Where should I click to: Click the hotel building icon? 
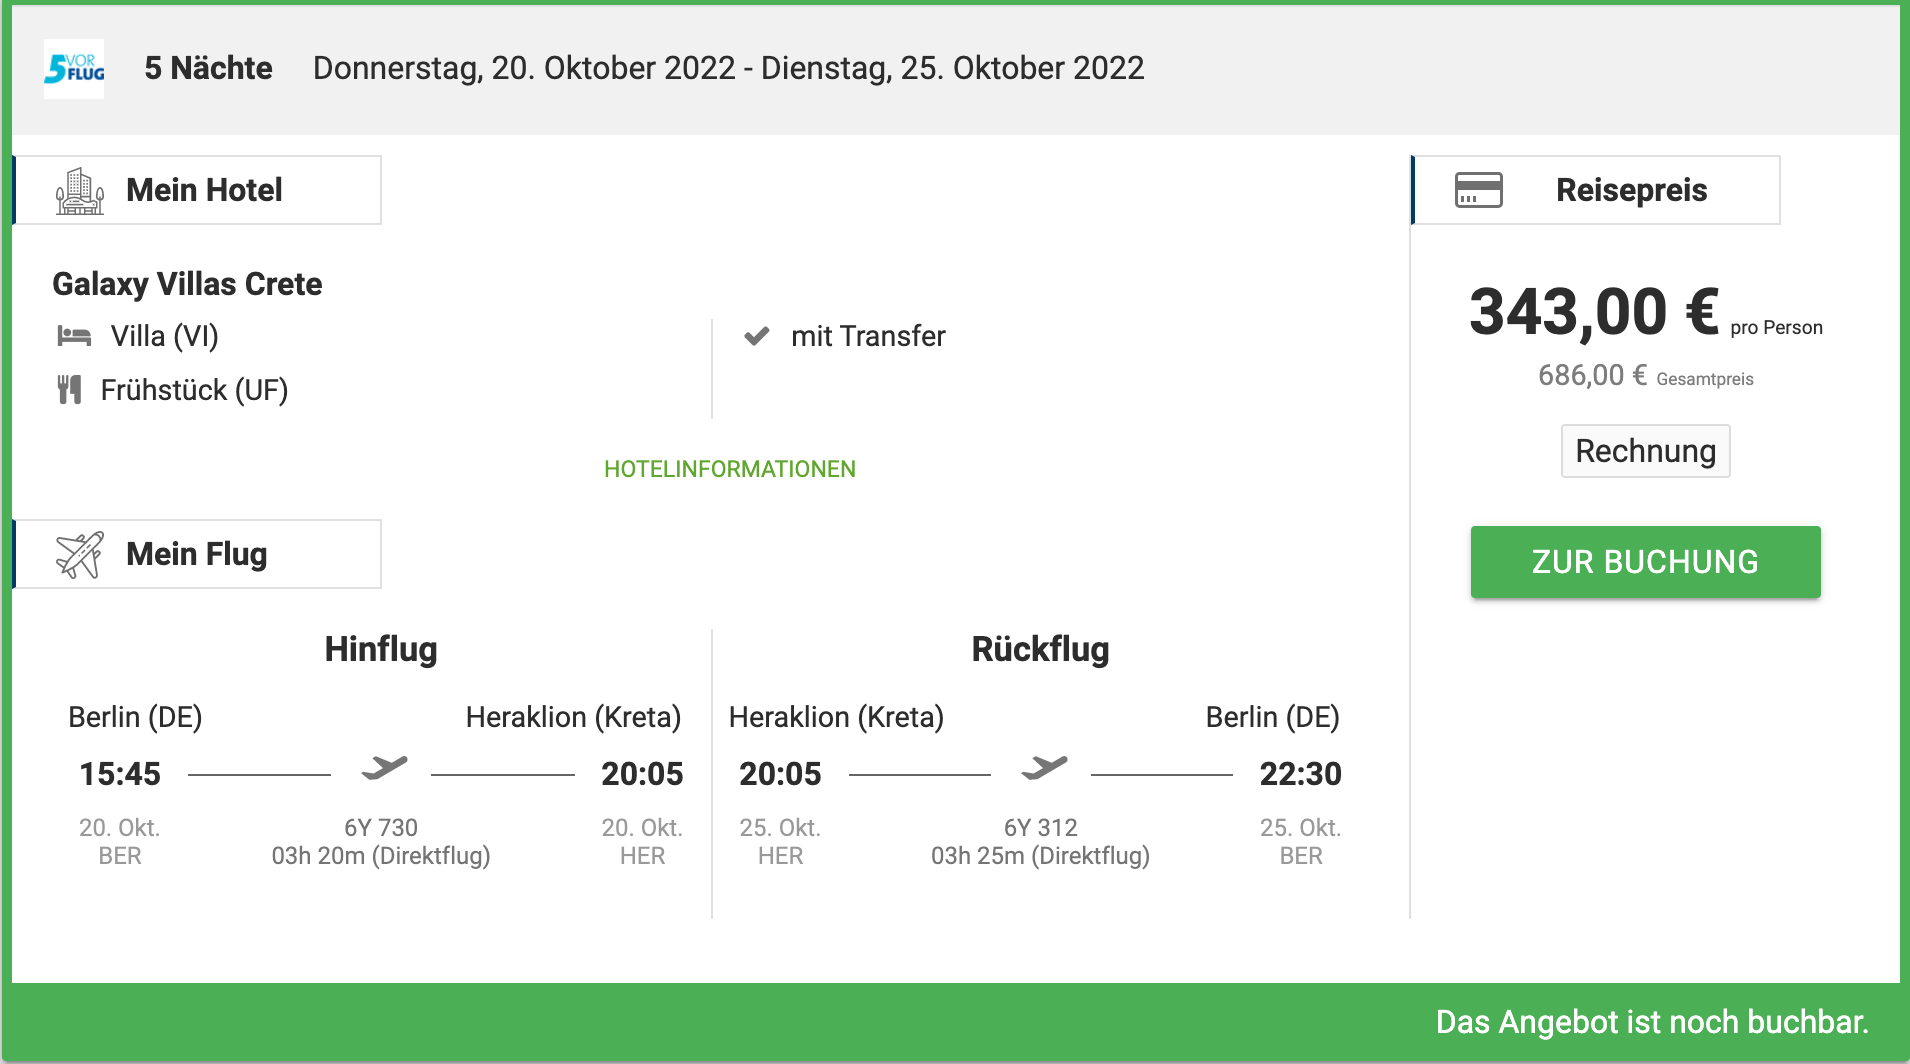[x=80, y=191]
